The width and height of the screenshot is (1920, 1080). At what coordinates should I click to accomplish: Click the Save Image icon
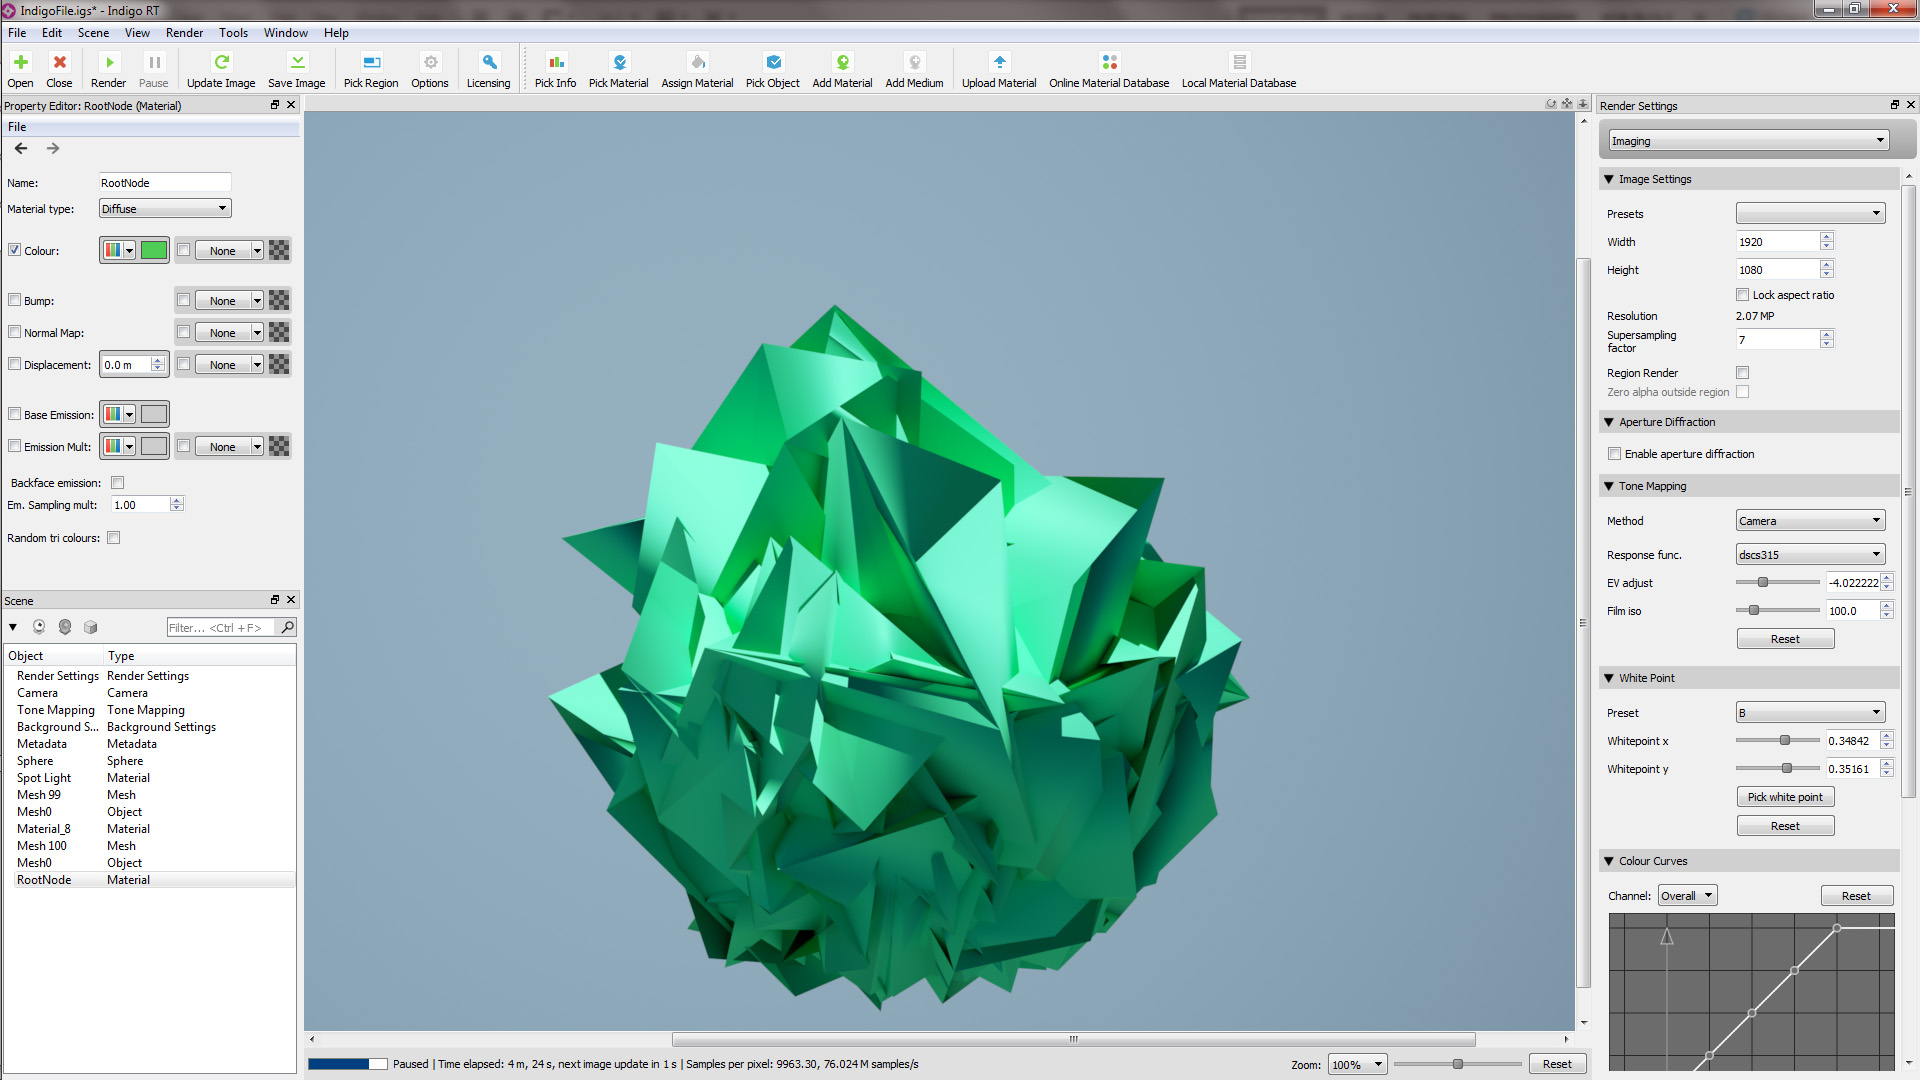coord(297,62)
